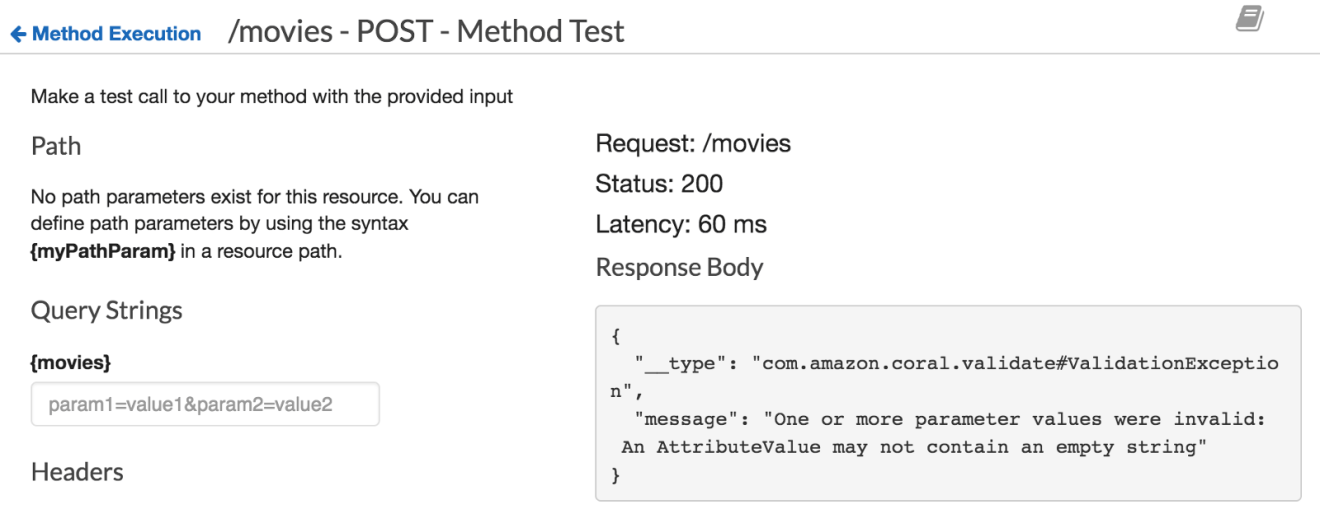Click the opening brace of the response JSON
Screen dimensions: 1320x514
[615, 336]
